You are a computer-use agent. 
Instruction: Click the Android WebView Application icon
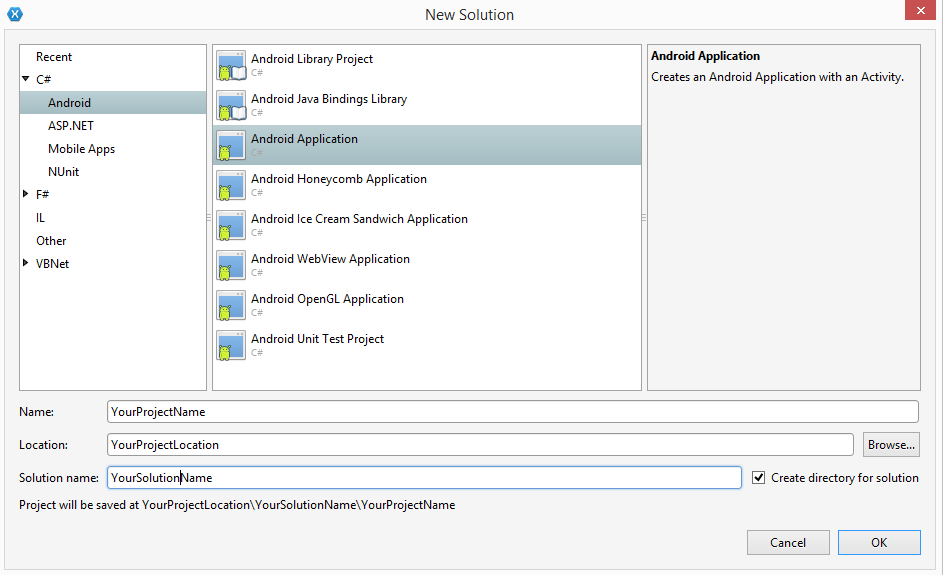click(x=231, y=265)
